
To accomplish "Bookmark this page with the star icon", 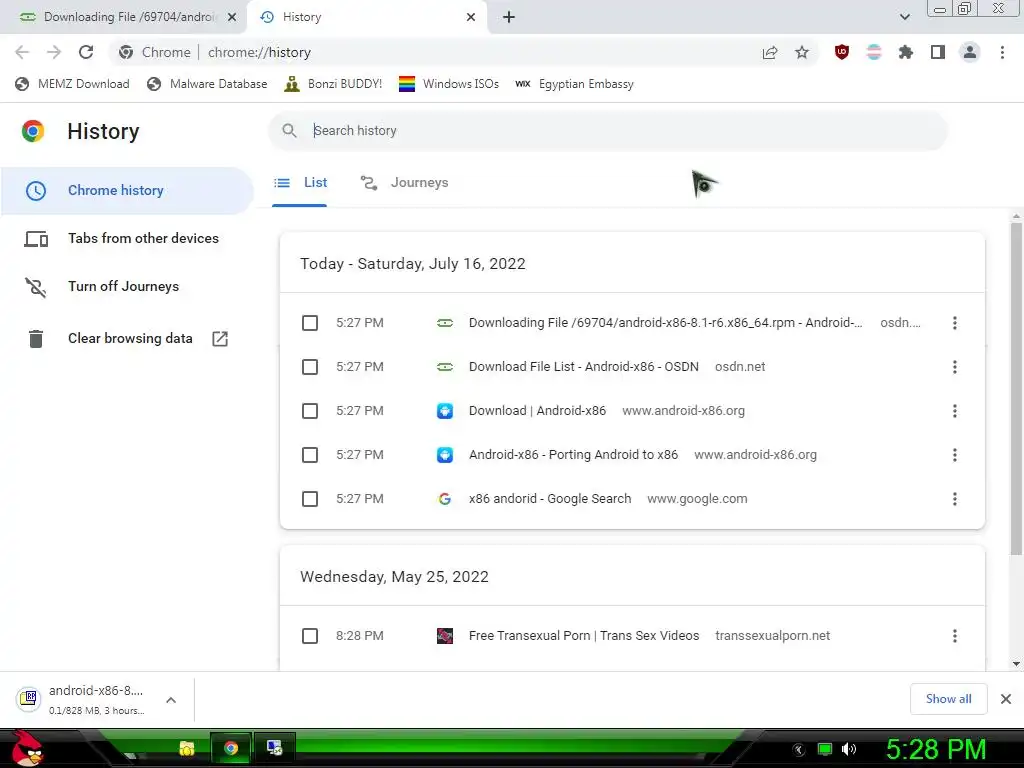I will 802,52.
